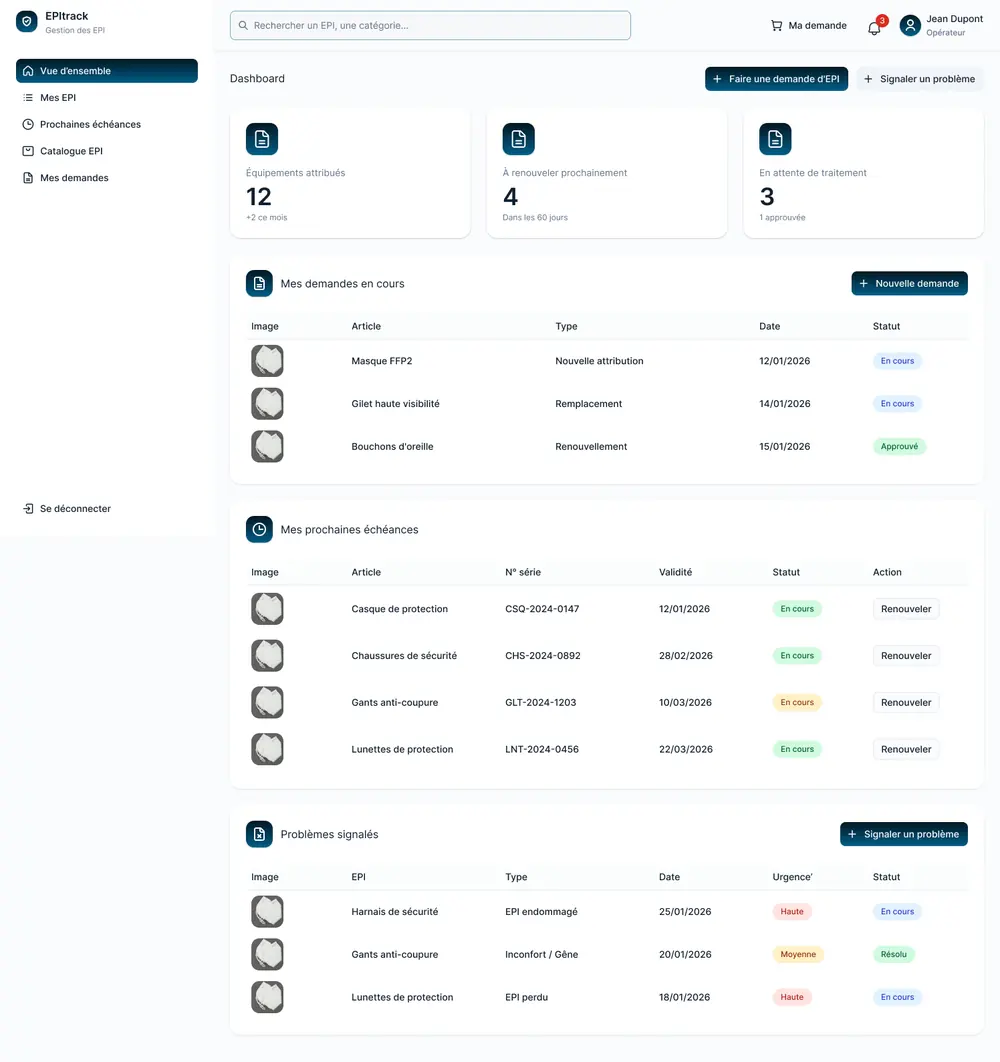The height and width of the screenshot is (1062, 1000).
Task: Renew the Casque de protection
Action: coord(906,609)
